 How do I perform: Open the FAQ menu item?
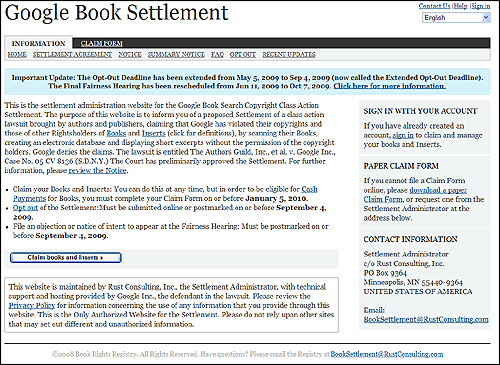pos(217,54)
